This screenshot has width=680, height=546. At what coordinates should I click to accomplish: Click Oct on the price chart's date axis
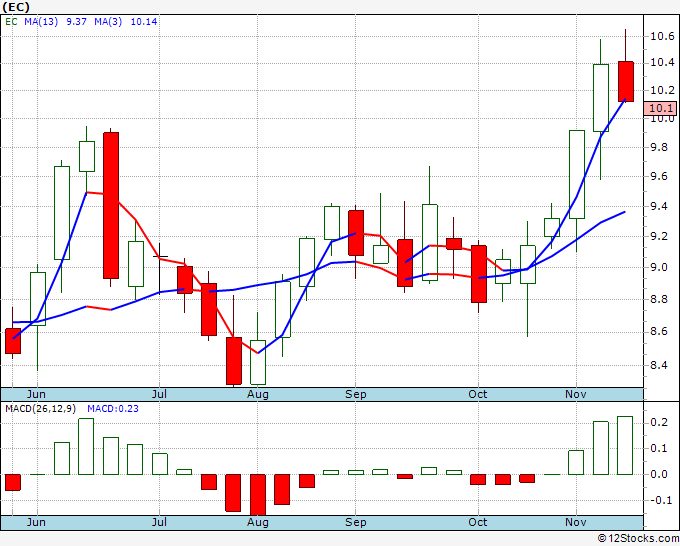coord(477,394)
